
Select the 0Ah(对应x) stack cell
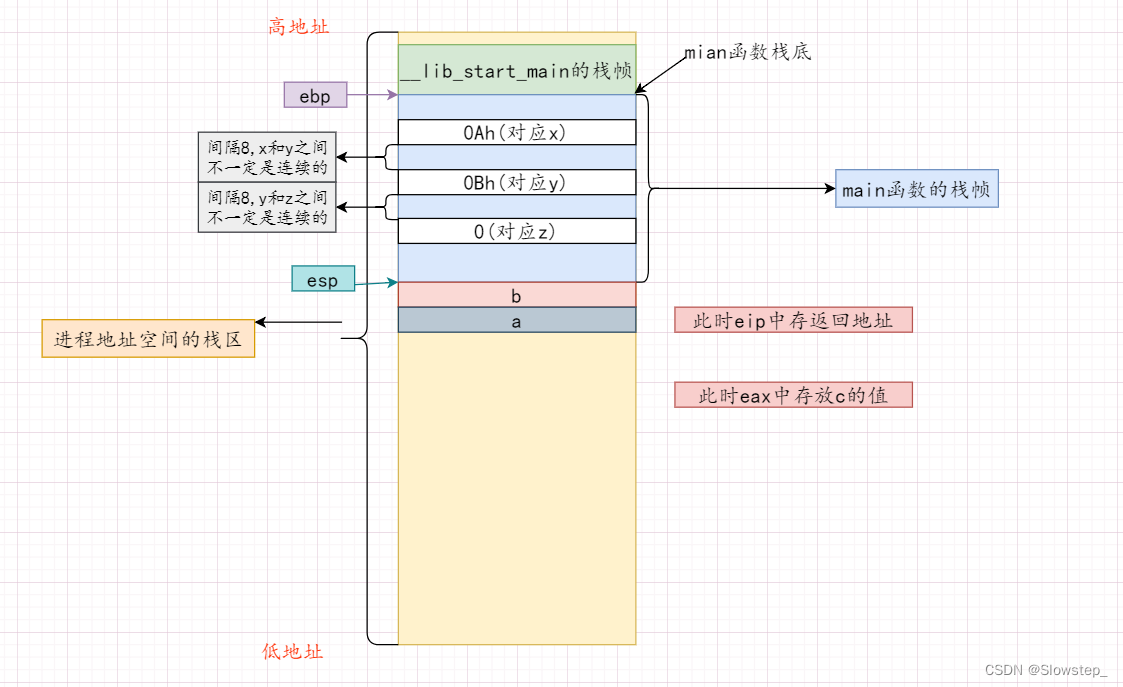(x=516, y=130)
